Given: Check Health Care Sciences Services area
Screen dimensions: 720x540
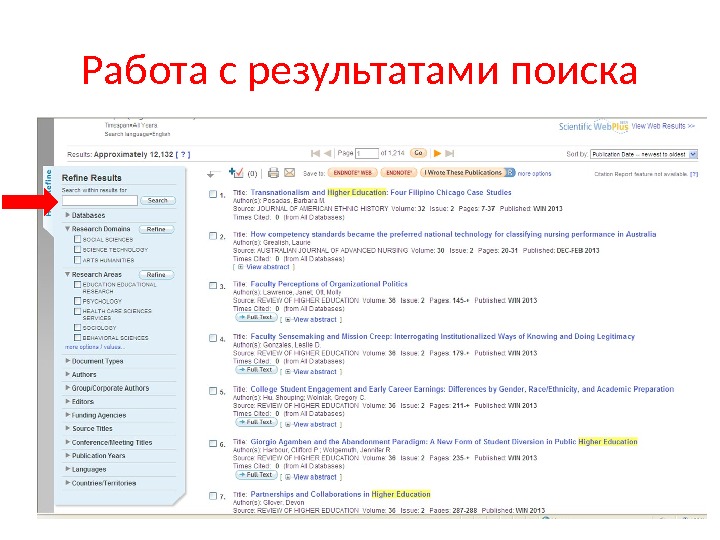Looking at the screenshot, I should 78,311.
